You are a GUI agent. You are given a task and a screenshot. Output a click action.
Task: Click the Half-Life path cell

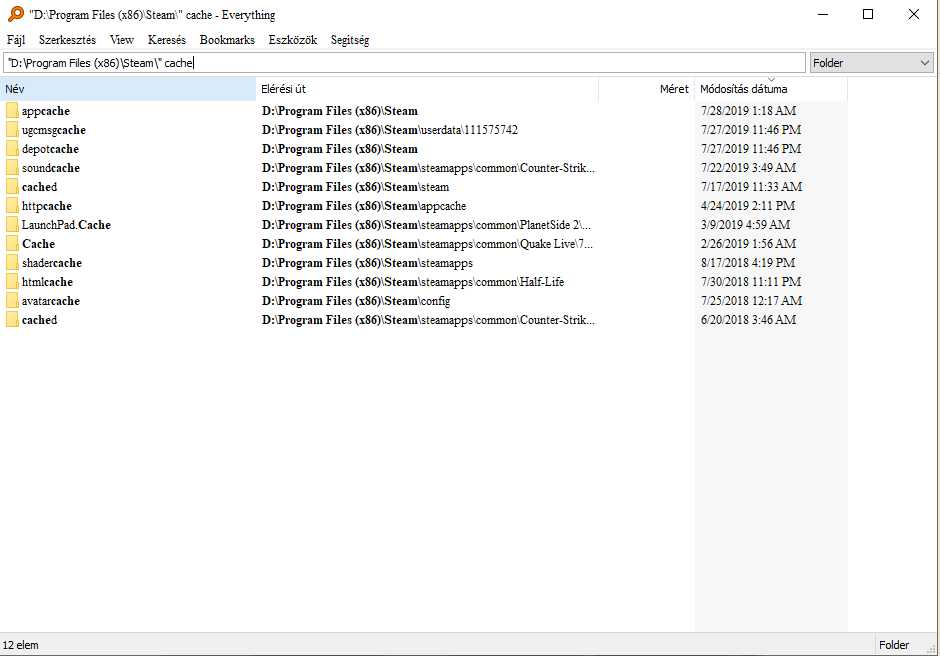tap(413, 282)
